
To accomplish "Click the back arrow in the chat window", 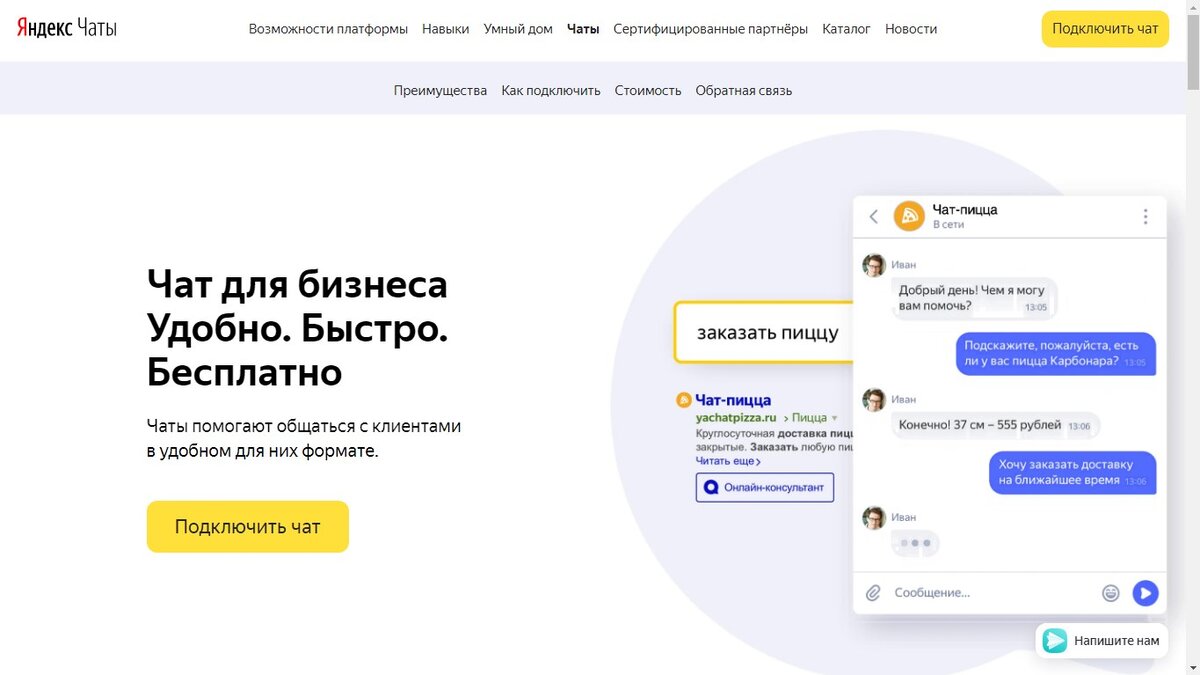I will coord(872,214).
